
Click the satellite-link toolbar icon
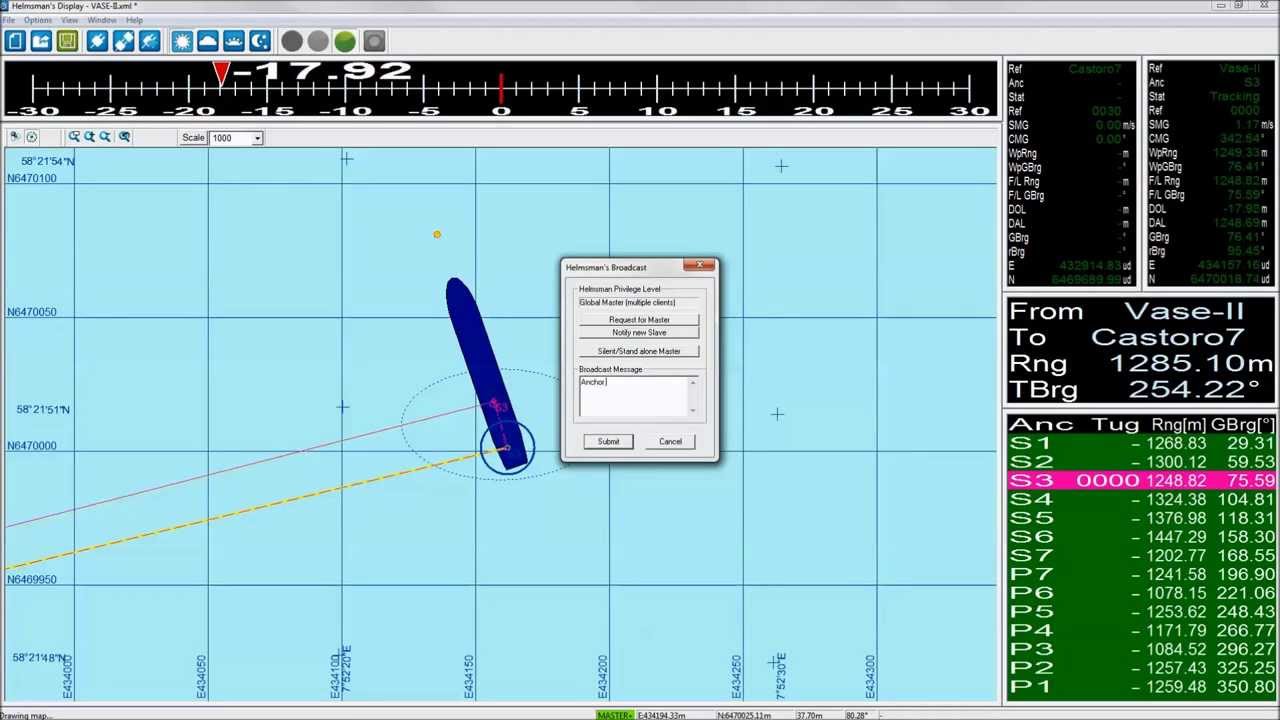(123, 41)
